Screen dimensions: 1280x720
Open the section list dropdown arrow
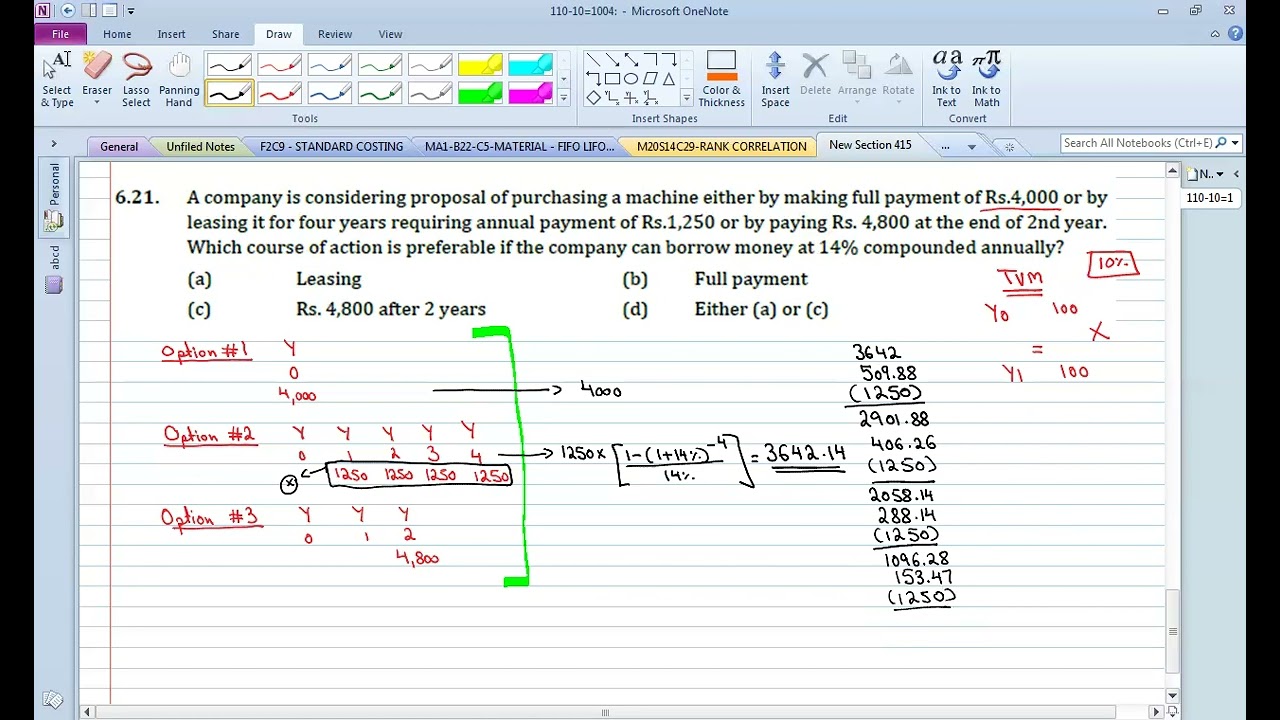pos(971,147)
